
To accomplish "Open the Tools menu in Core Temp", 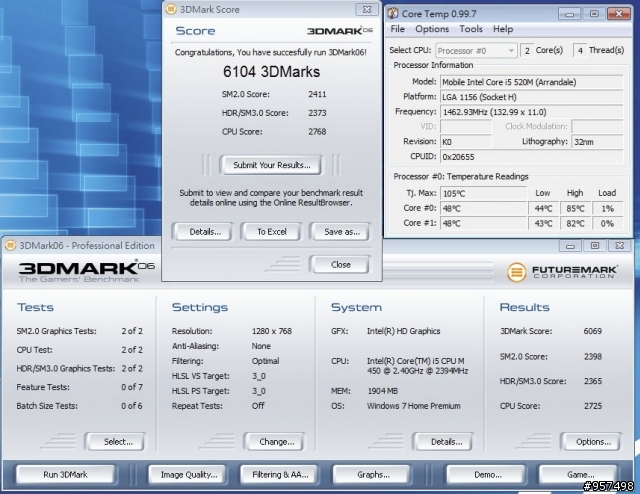I will coord(471,29).
